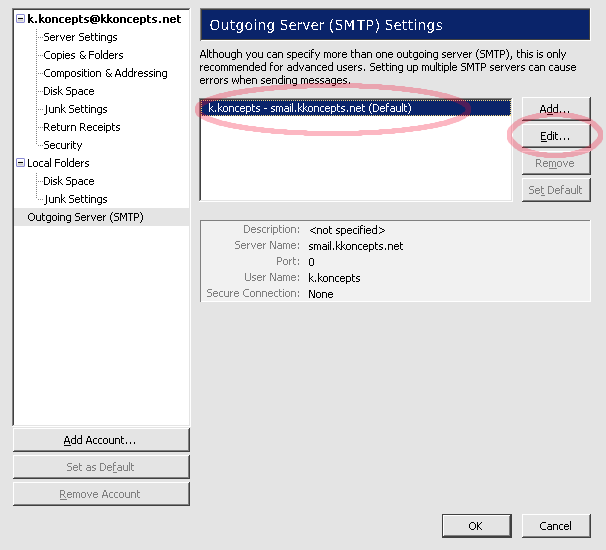Screen dimensions: 606x550
Task: Open Junk Settings under Local Folders
Action: [76, 199]
